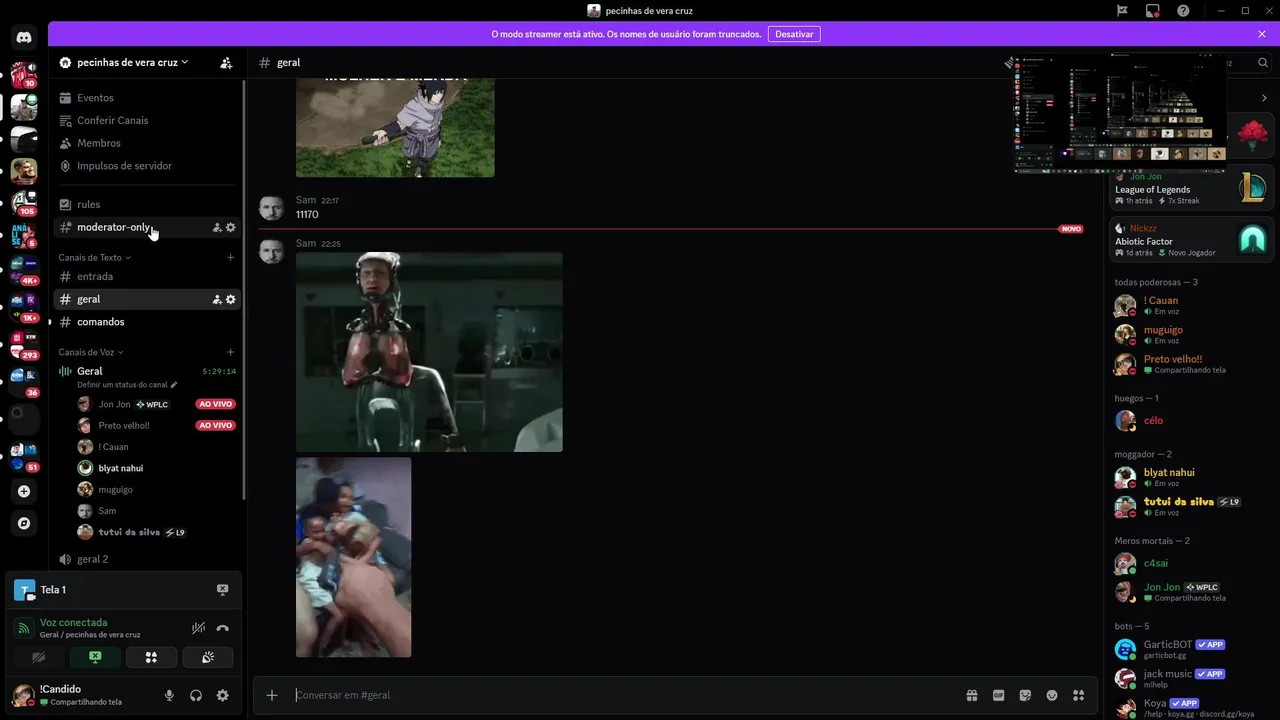Open the sticker picker
Screen dimensions: 1280x720
coord(1025,695)
